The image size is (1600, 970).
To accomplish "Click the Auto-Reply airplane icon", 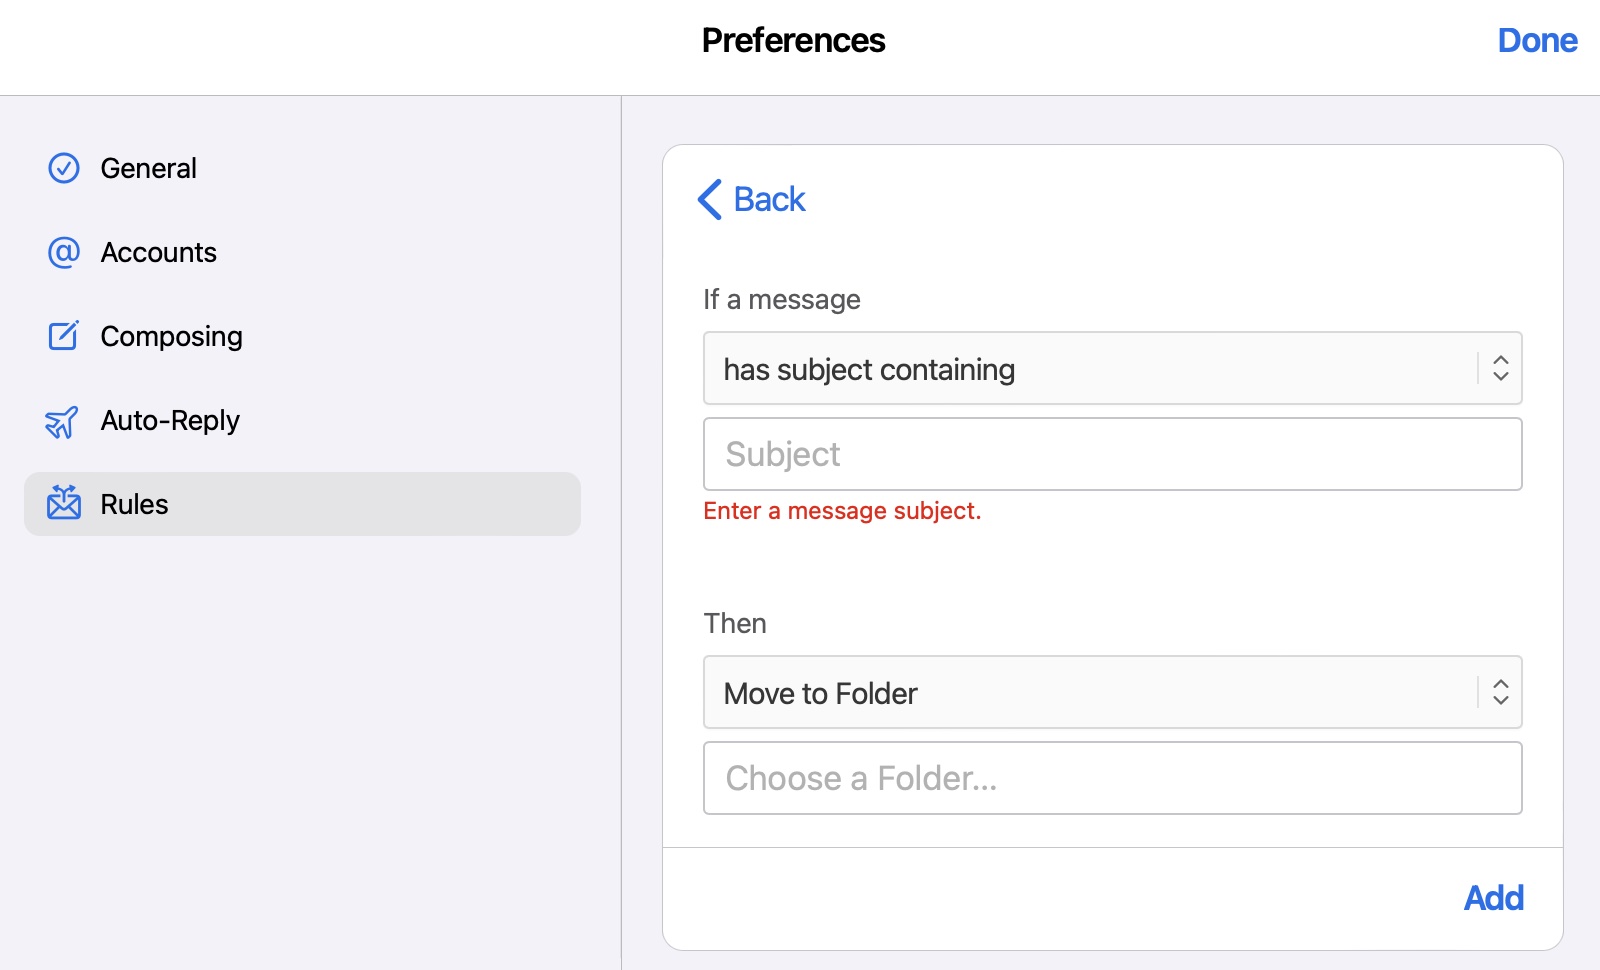I will (x=62, y=421).
